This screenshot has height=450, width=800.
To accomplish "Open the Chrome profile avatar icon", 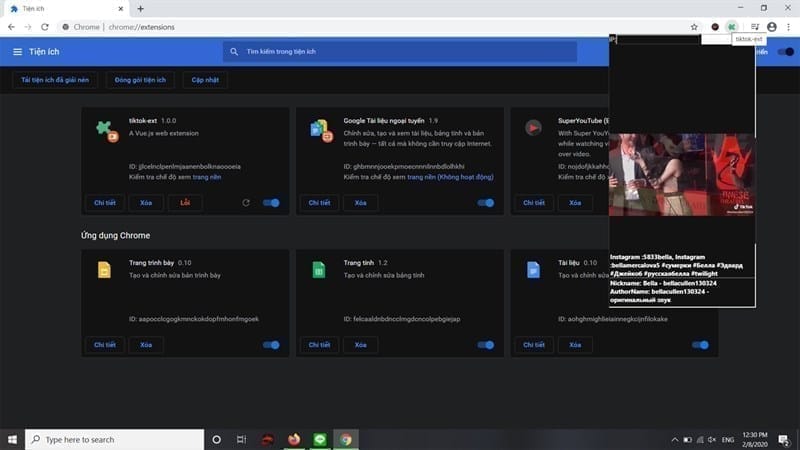I will (x=771, y=27).
